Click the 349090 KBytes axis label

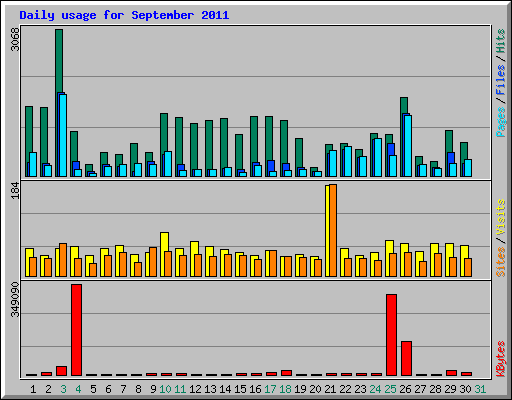pyautogui.click(x=15, y=300)
